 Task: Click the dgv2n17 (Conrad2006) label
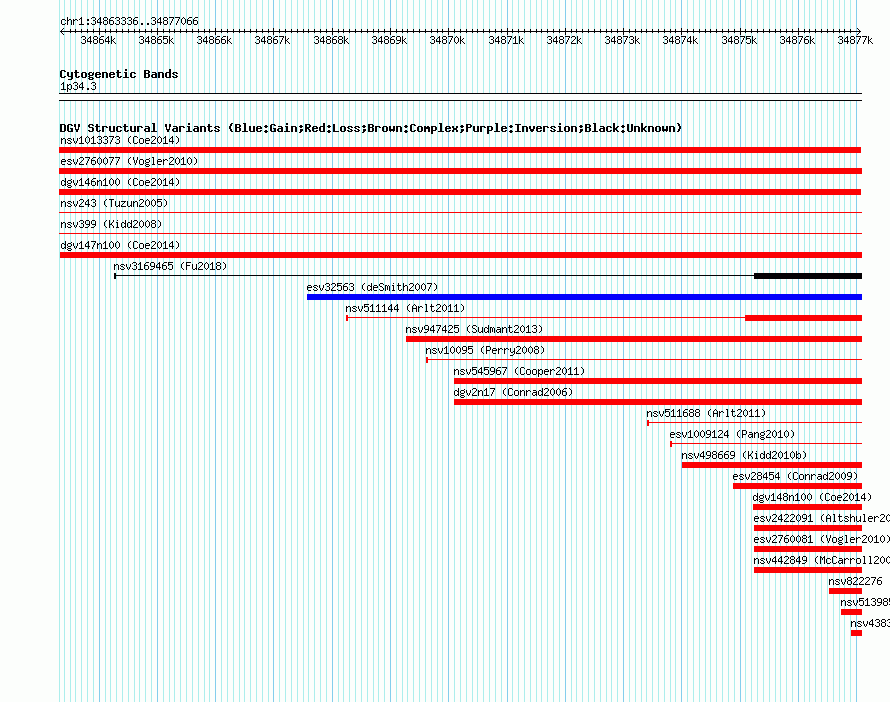coord(513,392)
